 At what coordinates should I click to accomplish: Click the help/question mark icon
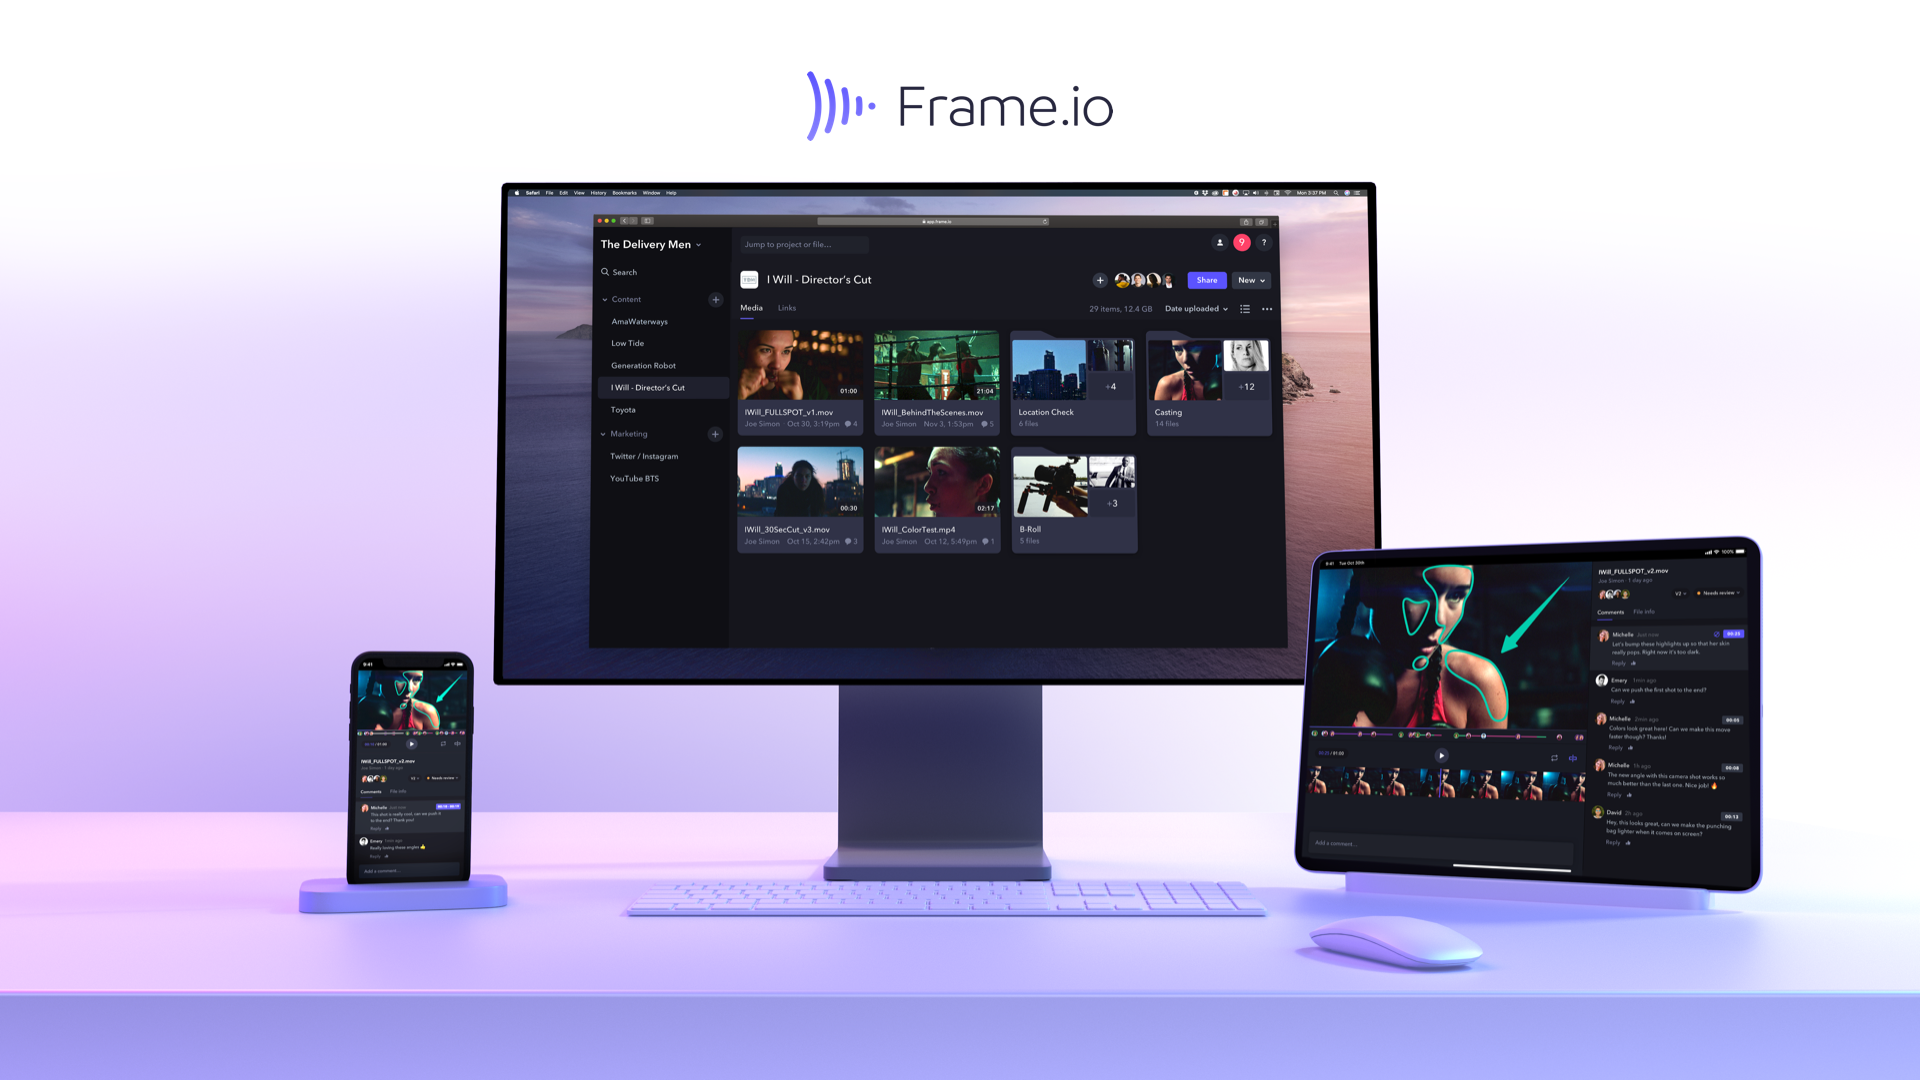1263,243
